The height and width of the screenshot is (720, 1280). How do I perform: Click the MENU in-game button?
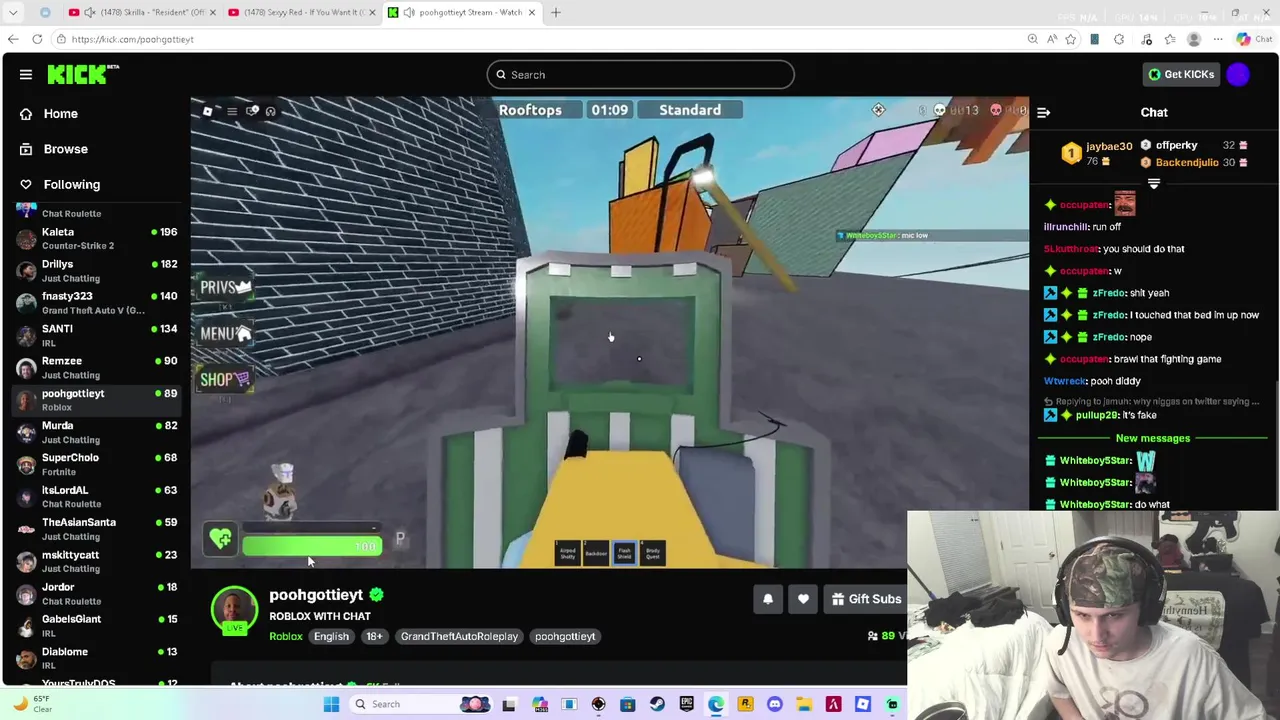click(x=226, y=334)
